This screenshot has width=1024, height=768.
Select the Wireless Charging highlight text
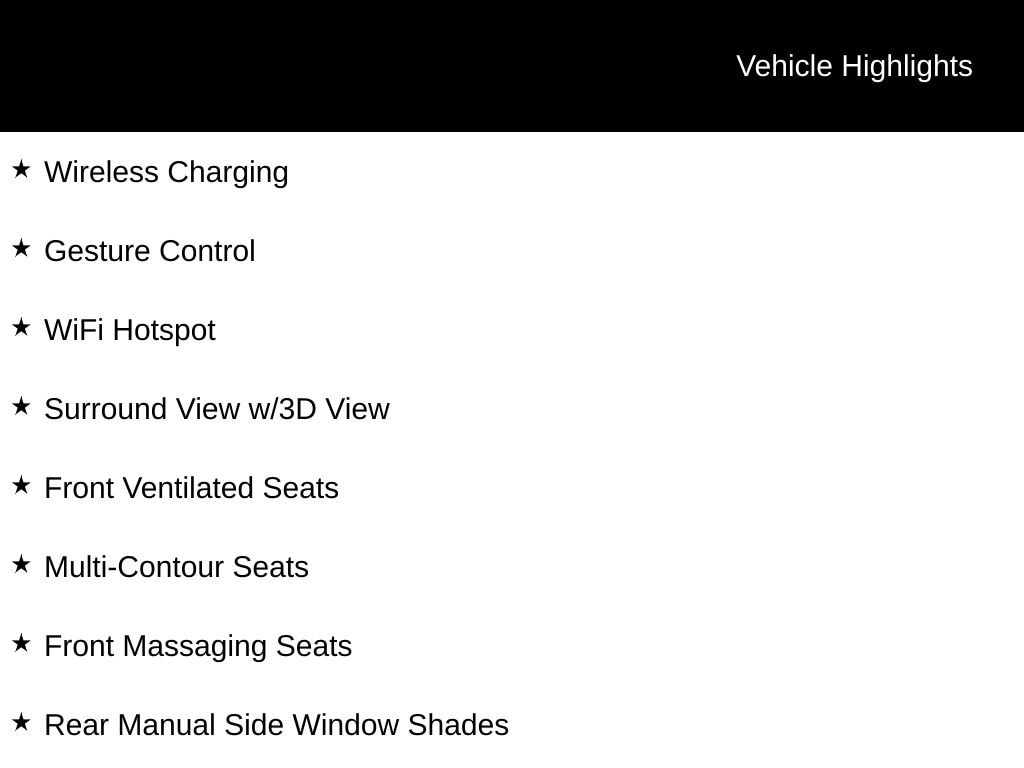[x=166, y=172]
